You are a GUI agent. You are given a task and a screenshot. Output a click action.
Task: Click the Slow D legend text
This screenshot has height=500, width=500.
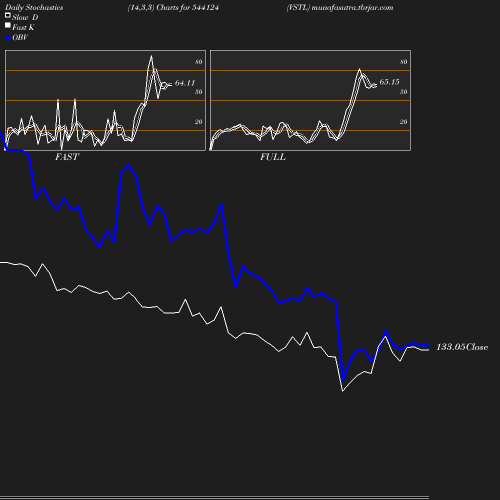pos(25,18)
